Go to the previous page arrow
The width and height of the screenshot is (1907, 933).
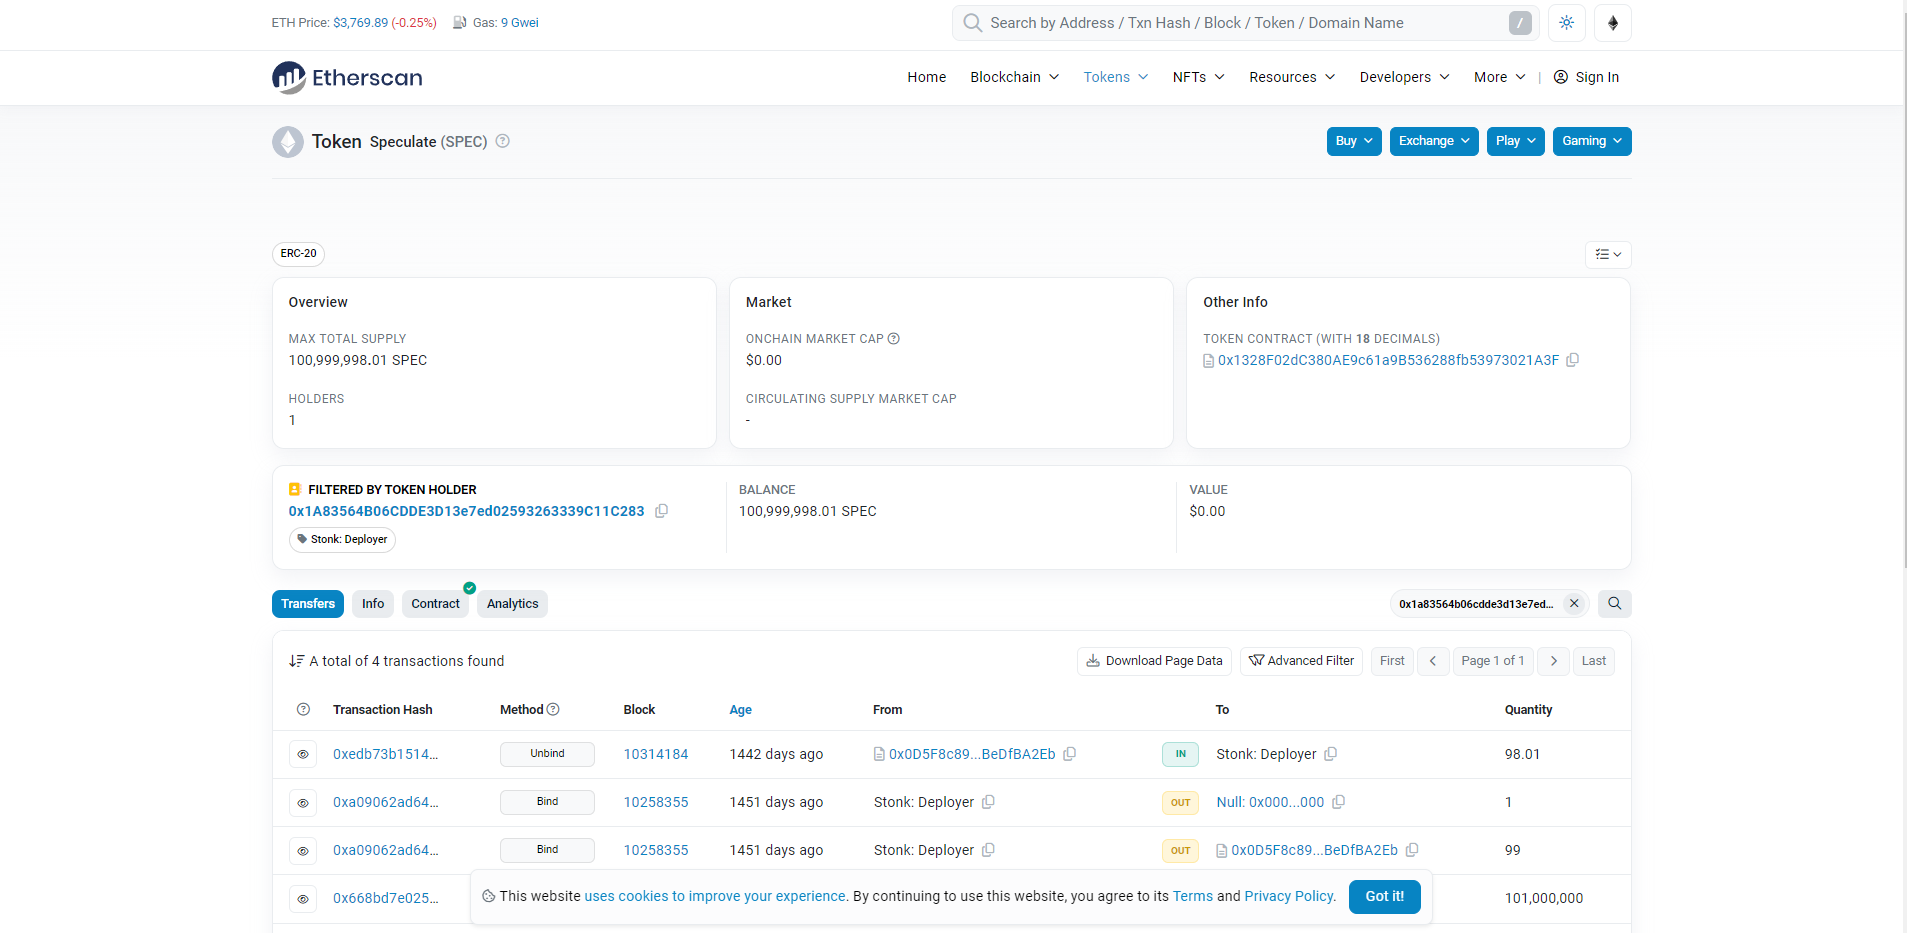(1433, 661)
